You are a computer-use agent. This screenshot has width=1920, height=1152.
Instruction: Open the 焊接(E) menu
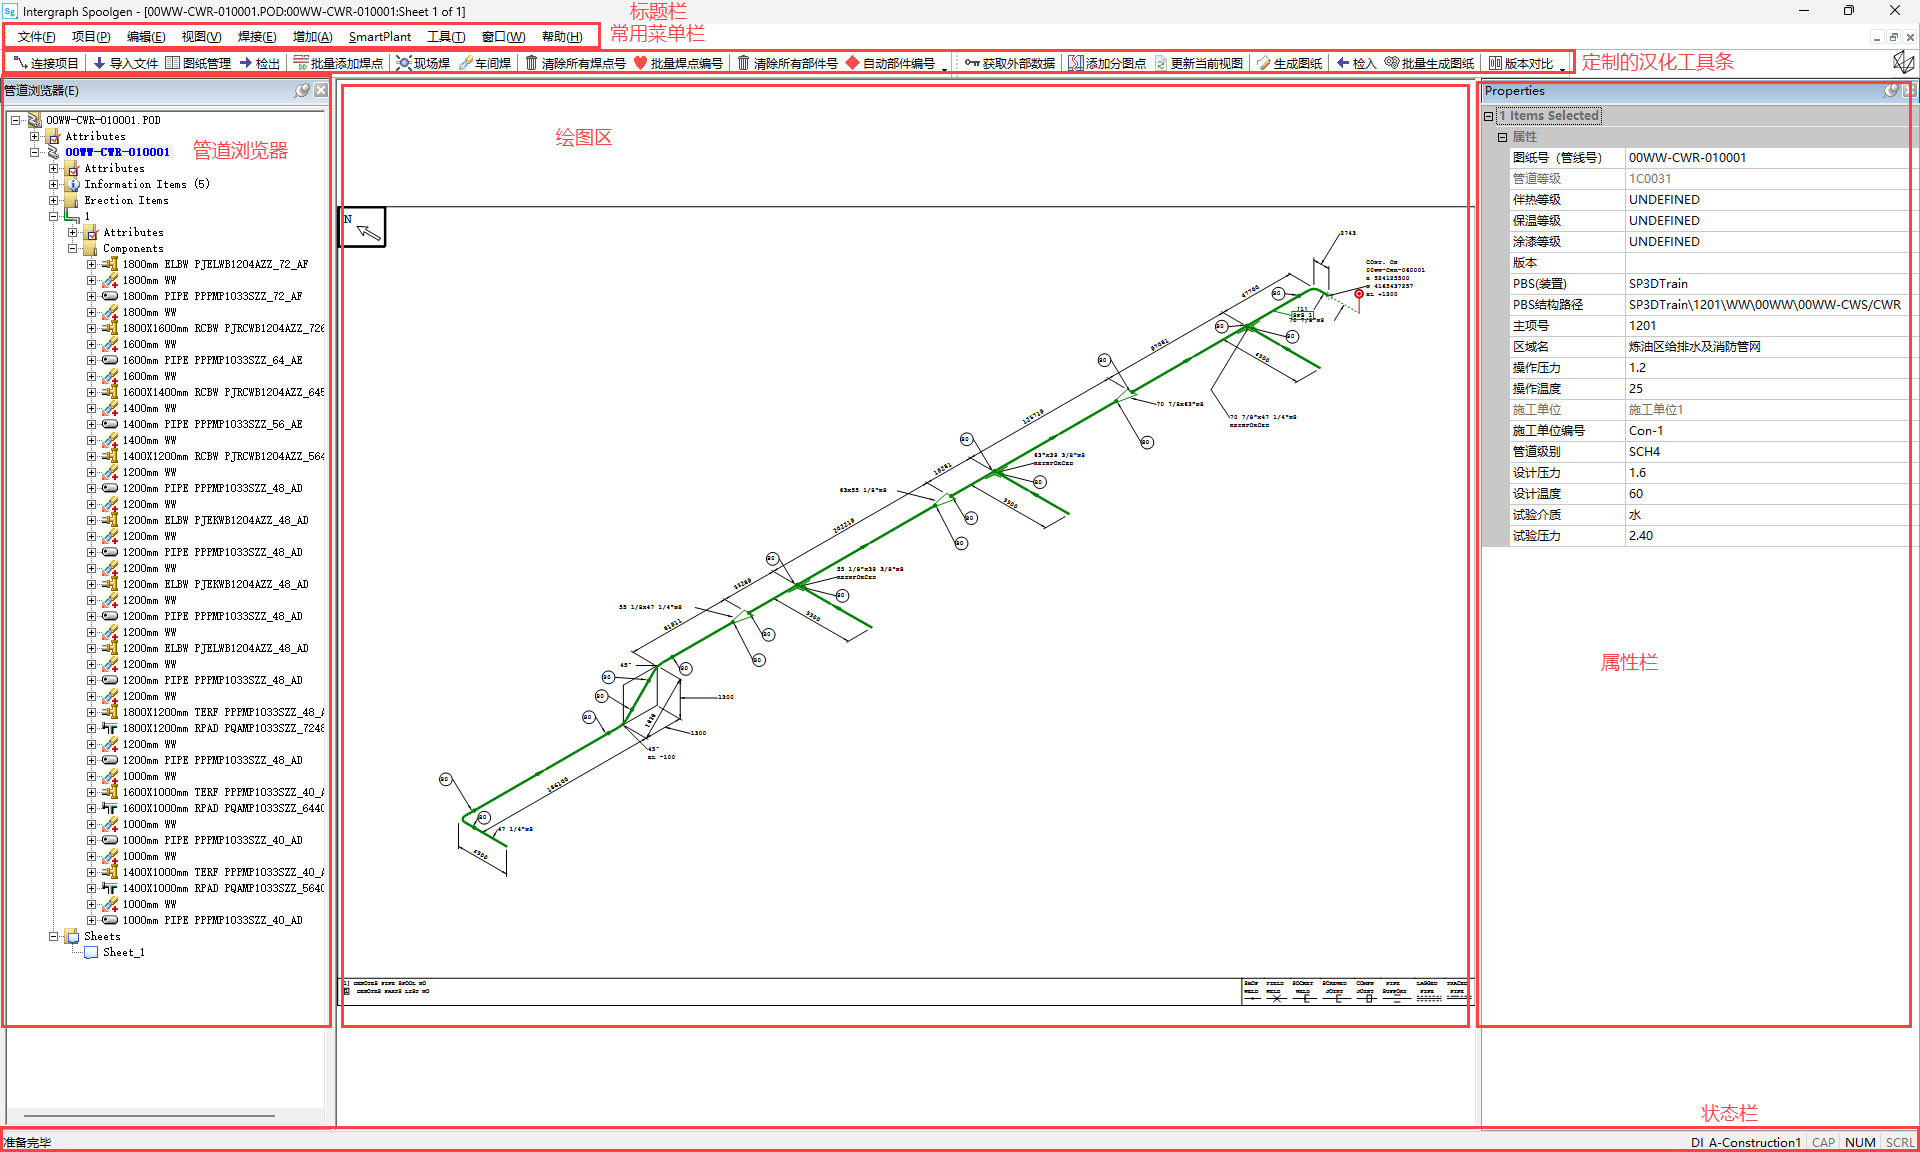pos(257,37)
